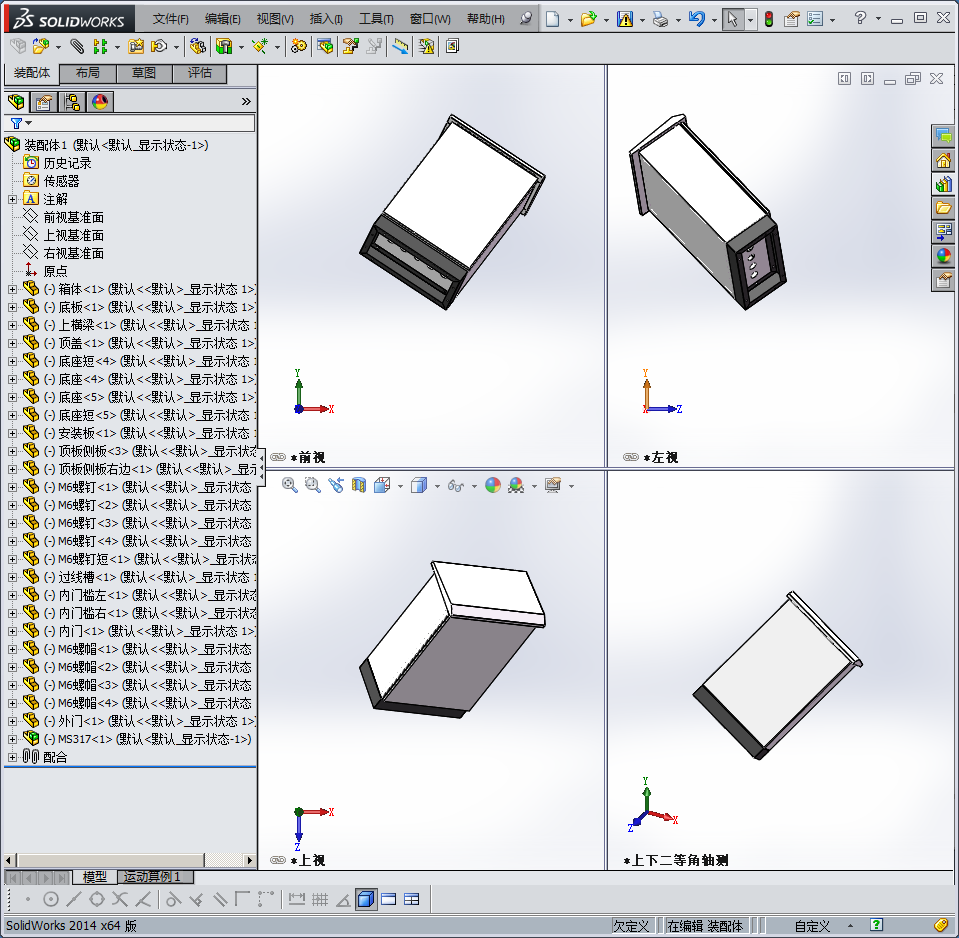Open the DisplayManager color ball tab icon

[100, 102]
